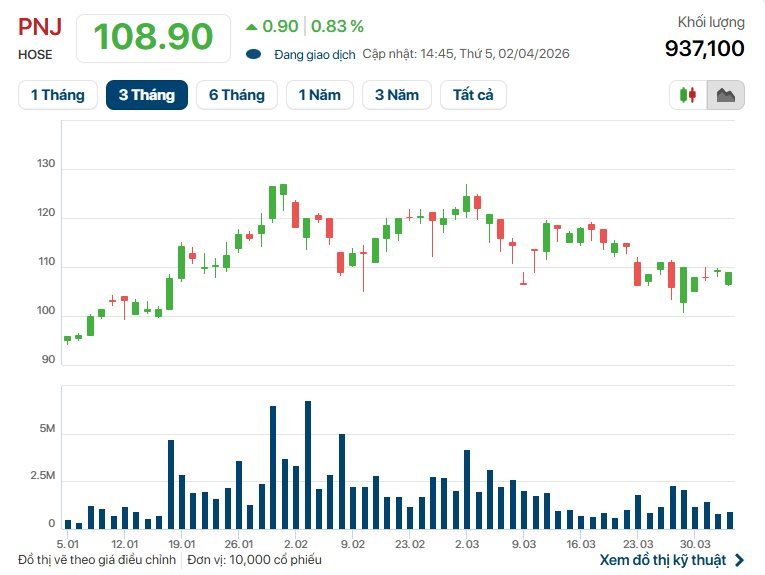Select the 6 Tháng time range

tap(237, 95)
